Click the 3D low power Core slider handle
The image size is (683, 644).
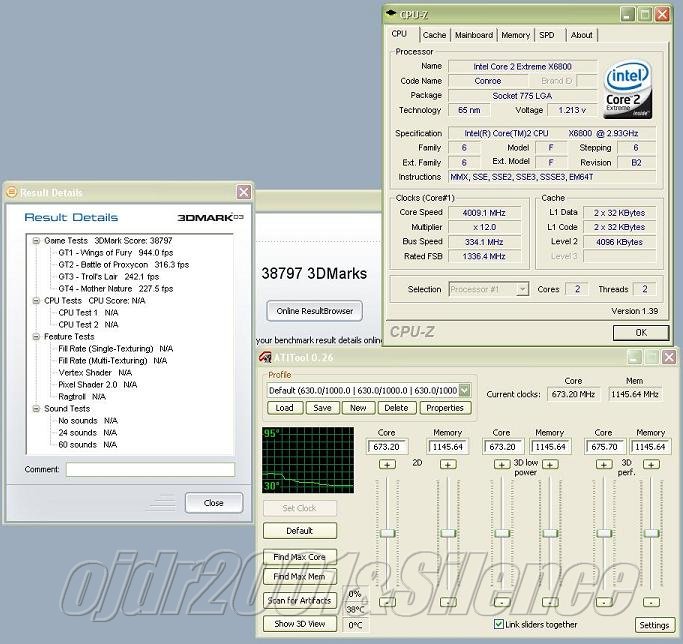click(x=502, y=533)
